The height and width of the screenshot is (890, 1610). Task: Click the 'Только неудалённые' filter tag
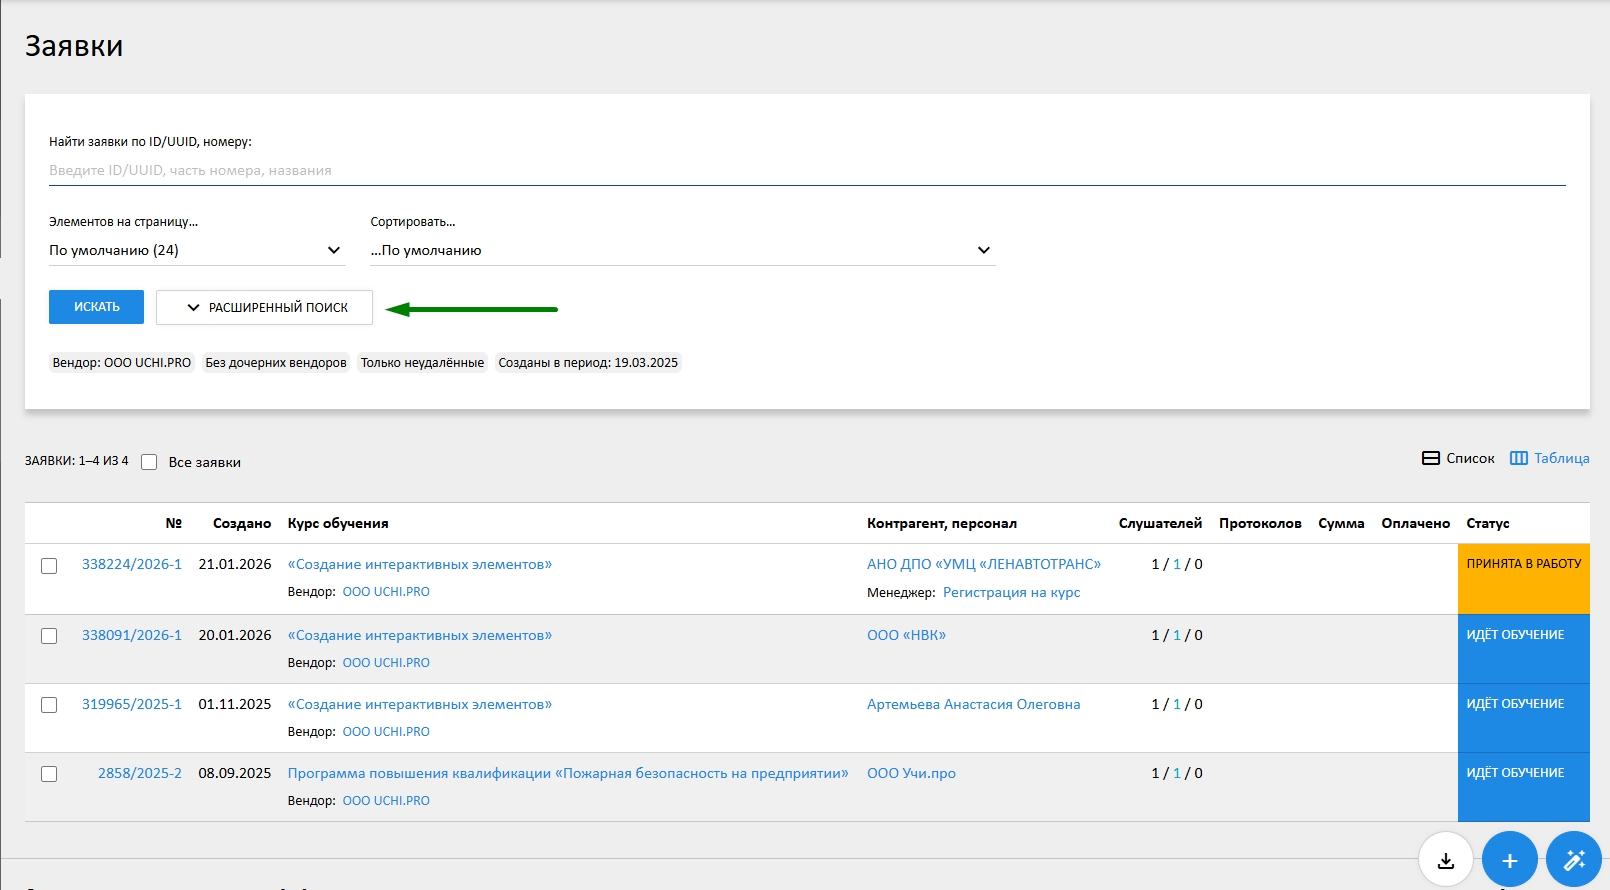click(x=422, y=363)
